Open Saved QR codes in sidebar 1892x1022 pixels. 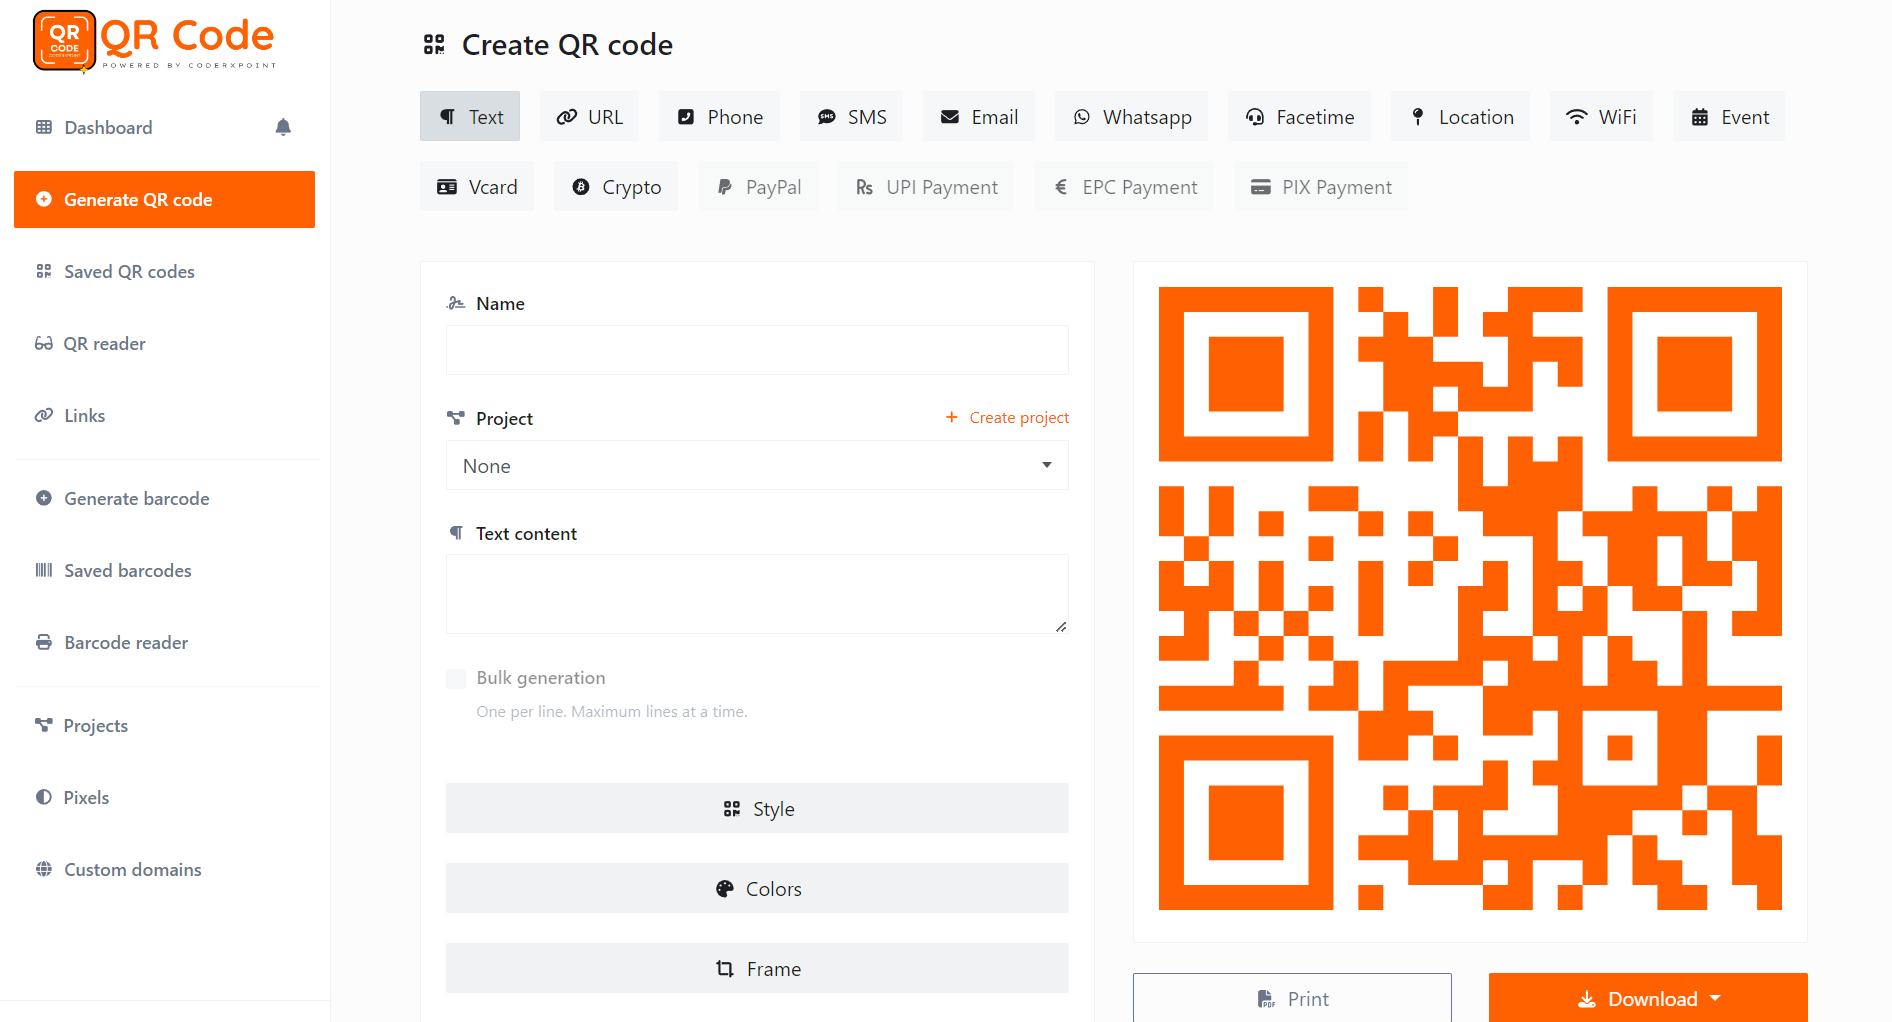[129, 272]
